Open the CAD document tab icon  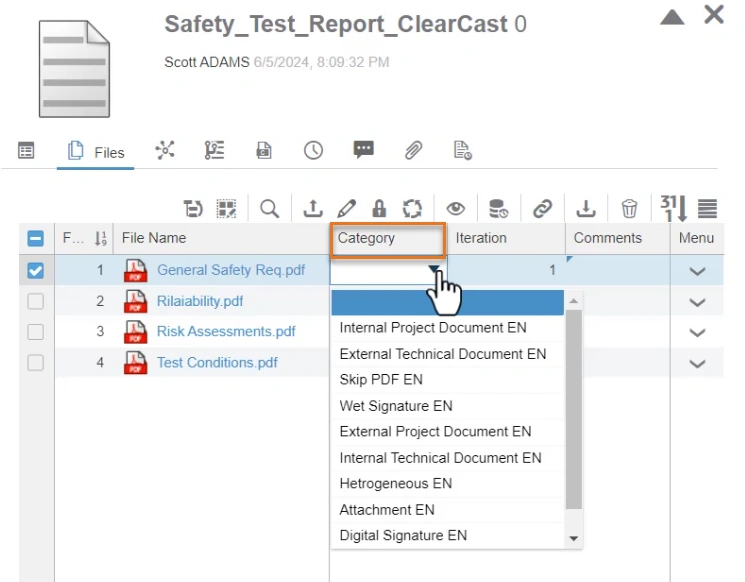click(x=264, y=150)
